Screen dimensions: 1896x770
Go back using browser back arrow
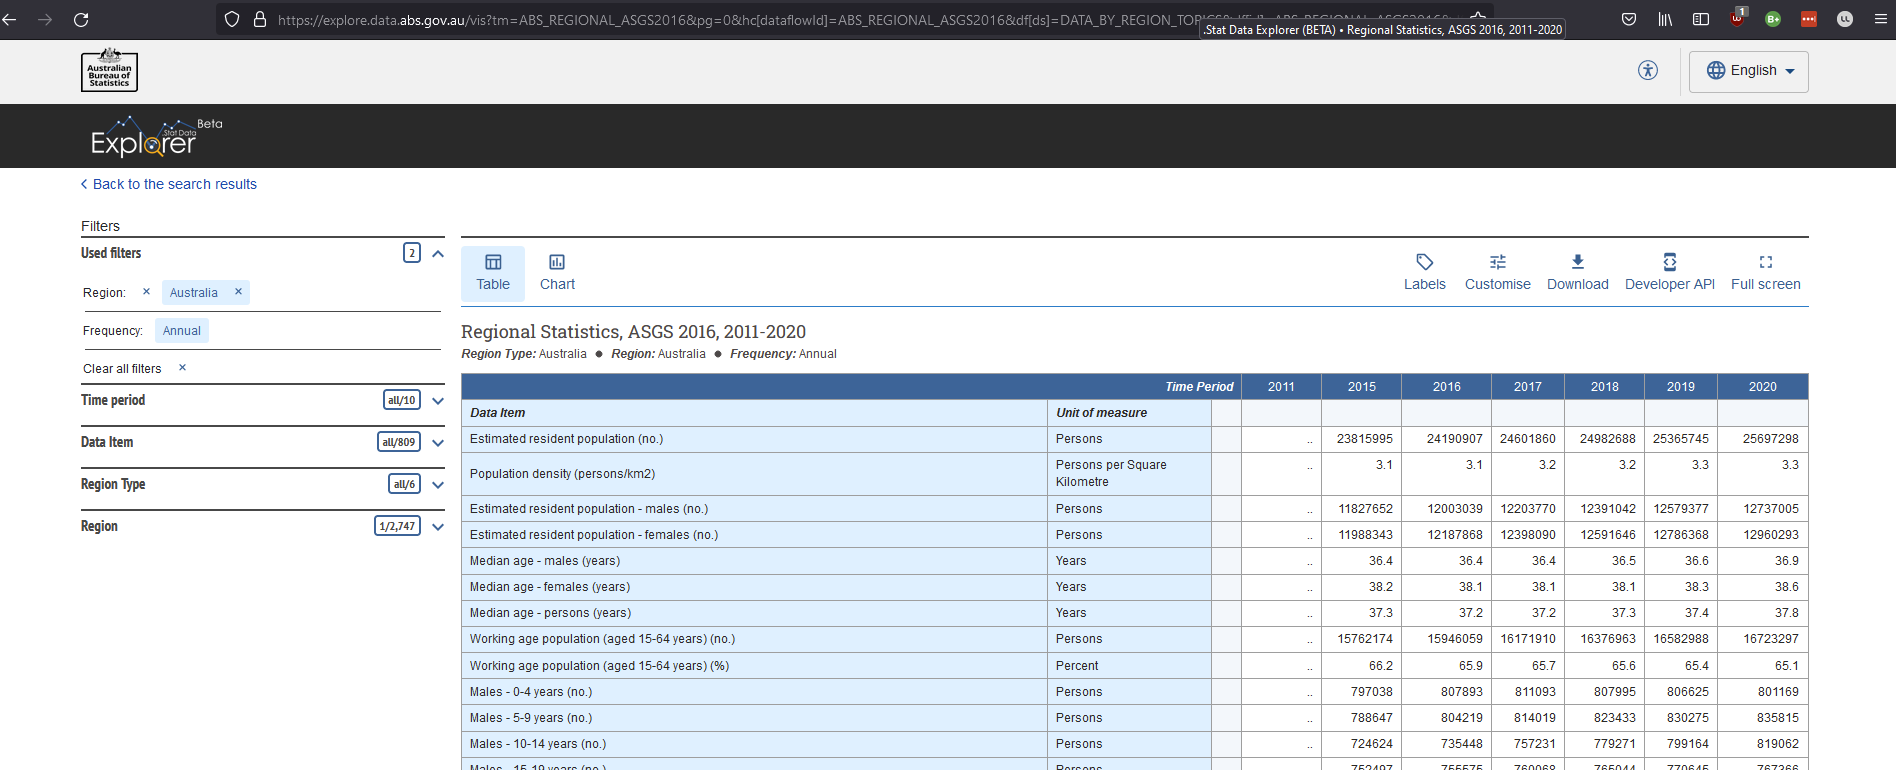coord(9,19)
